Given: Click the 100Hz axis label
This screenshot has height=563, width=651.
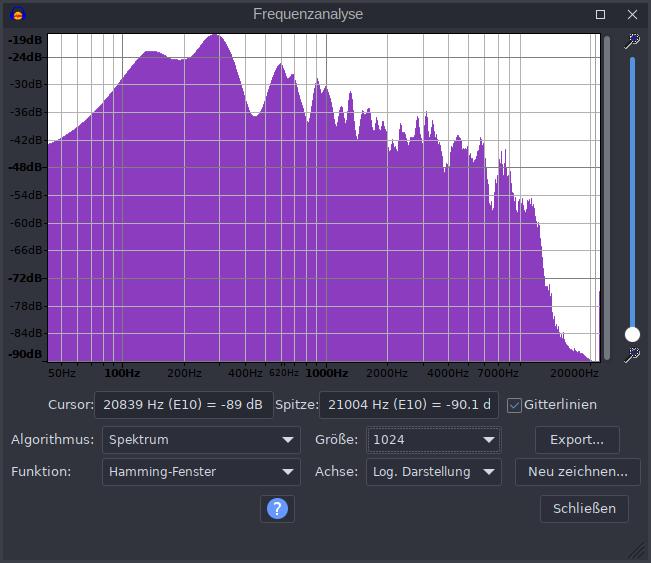Looking at the screenshot, I should [x=122, y=373].
